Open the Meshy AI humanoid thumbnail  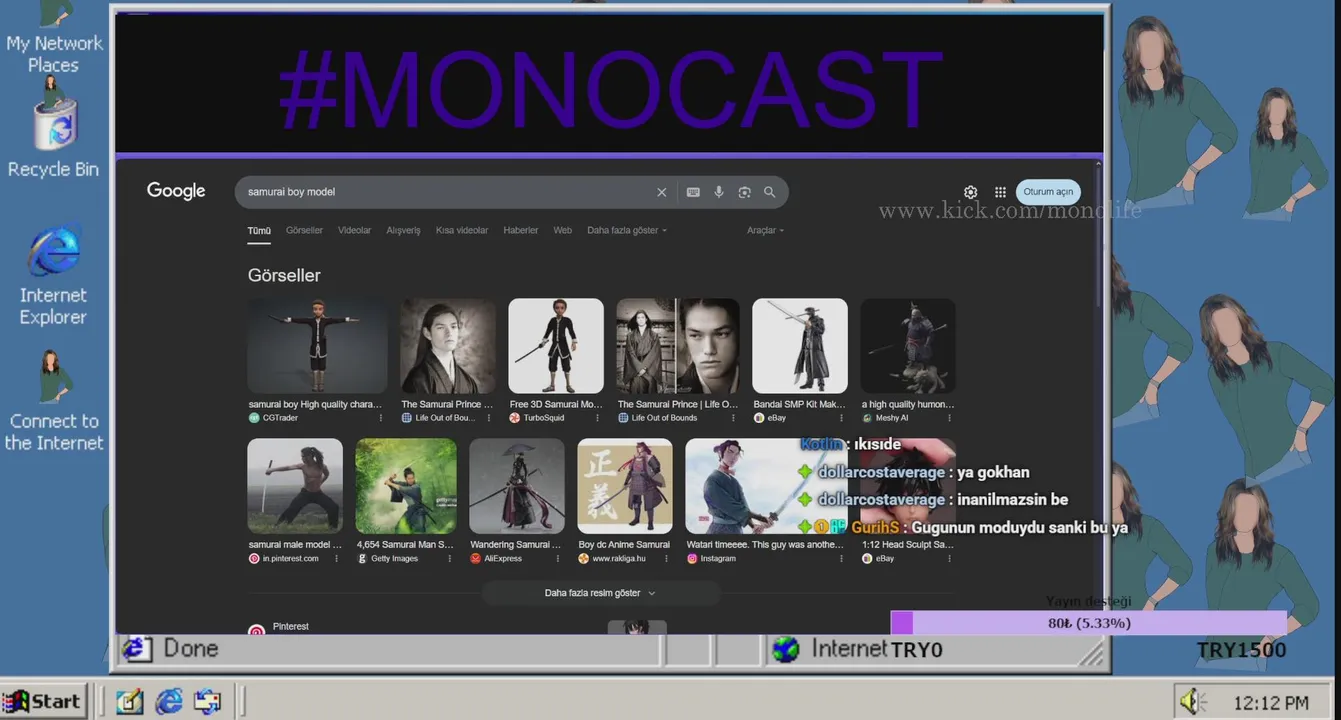(x=908, y=346)
